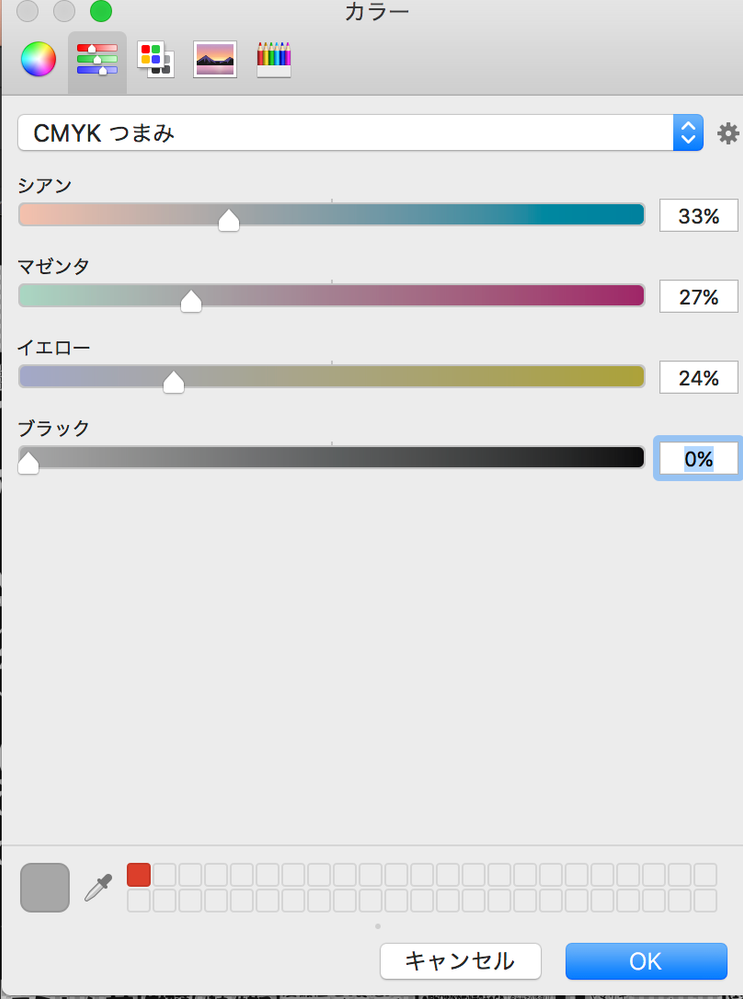Switch to the color wheel picker
The width and height of the screenshot is (743, 999).
point(38,59)
